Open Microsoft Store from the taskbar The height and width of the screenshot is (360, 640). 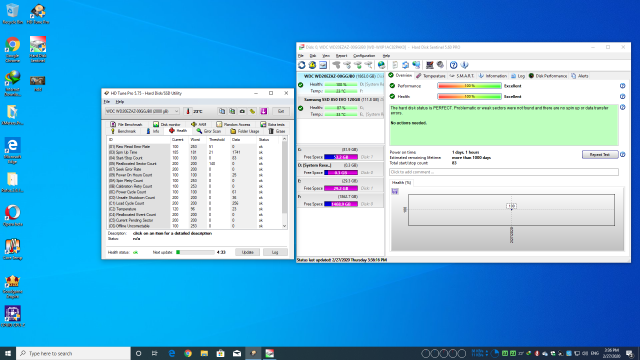point(220,353)
